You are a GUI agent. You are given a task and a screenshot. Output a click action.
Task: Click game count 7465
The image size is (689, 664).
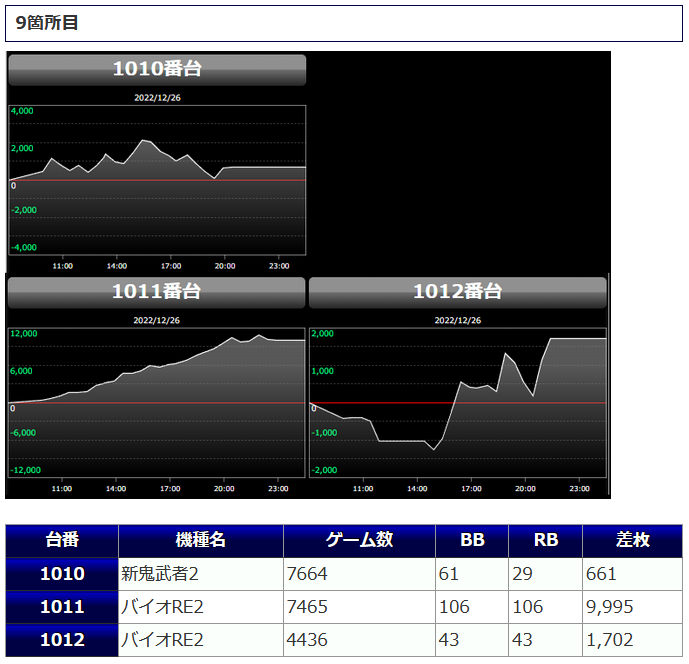tap(307, 607)
